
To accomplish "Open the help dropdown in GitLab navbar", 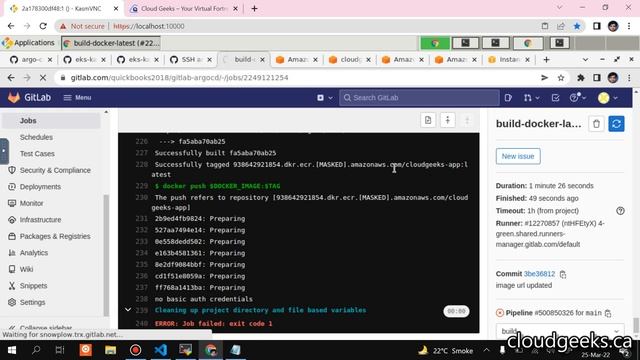I will tap(578, 98).
